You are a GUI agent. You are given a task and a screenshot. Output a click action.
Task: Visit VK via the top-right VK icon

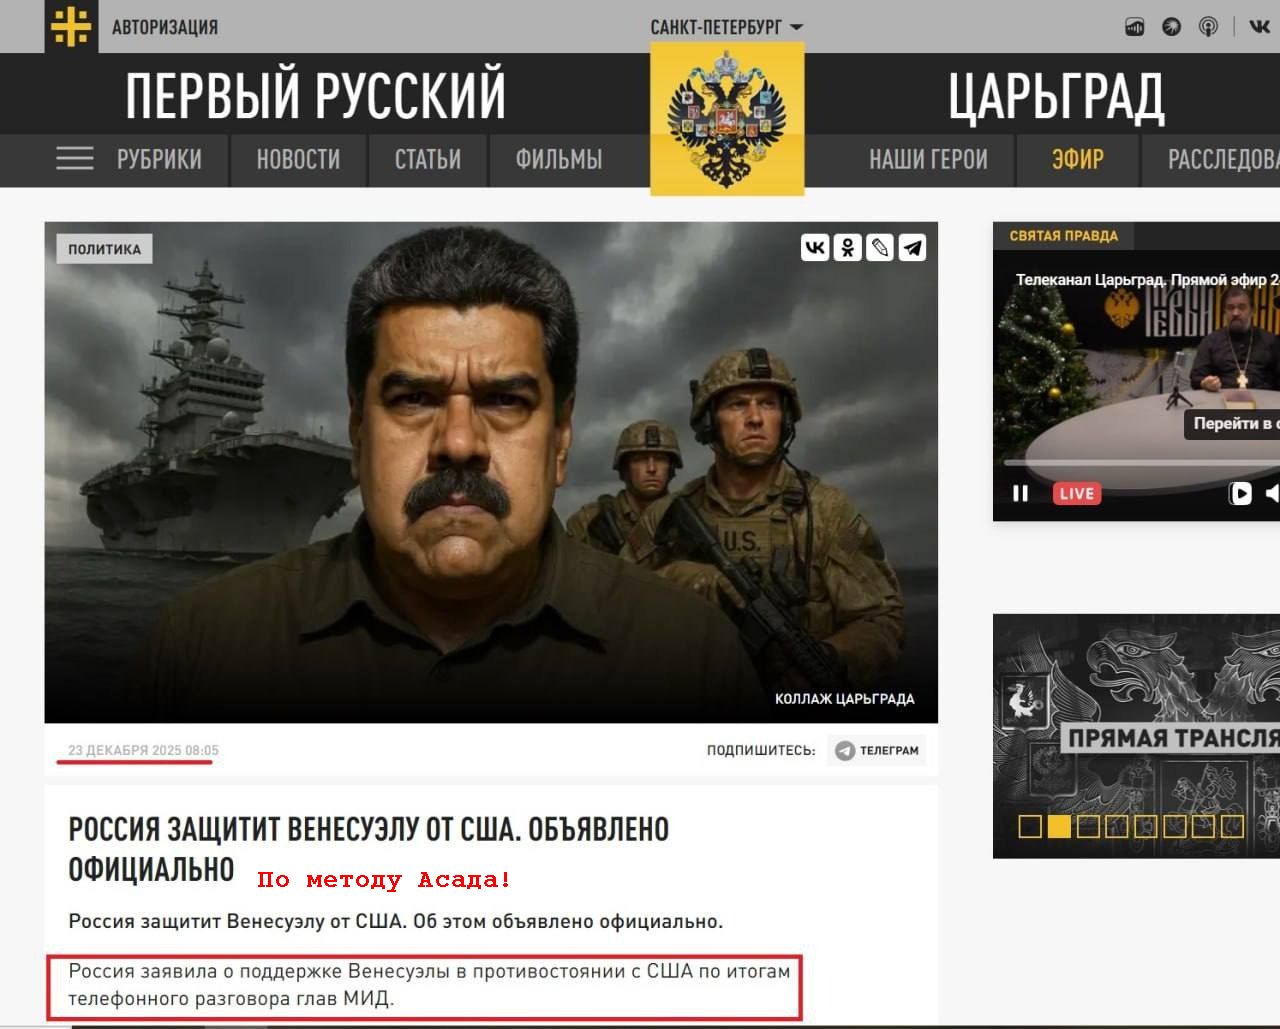tap(1258, 27)
